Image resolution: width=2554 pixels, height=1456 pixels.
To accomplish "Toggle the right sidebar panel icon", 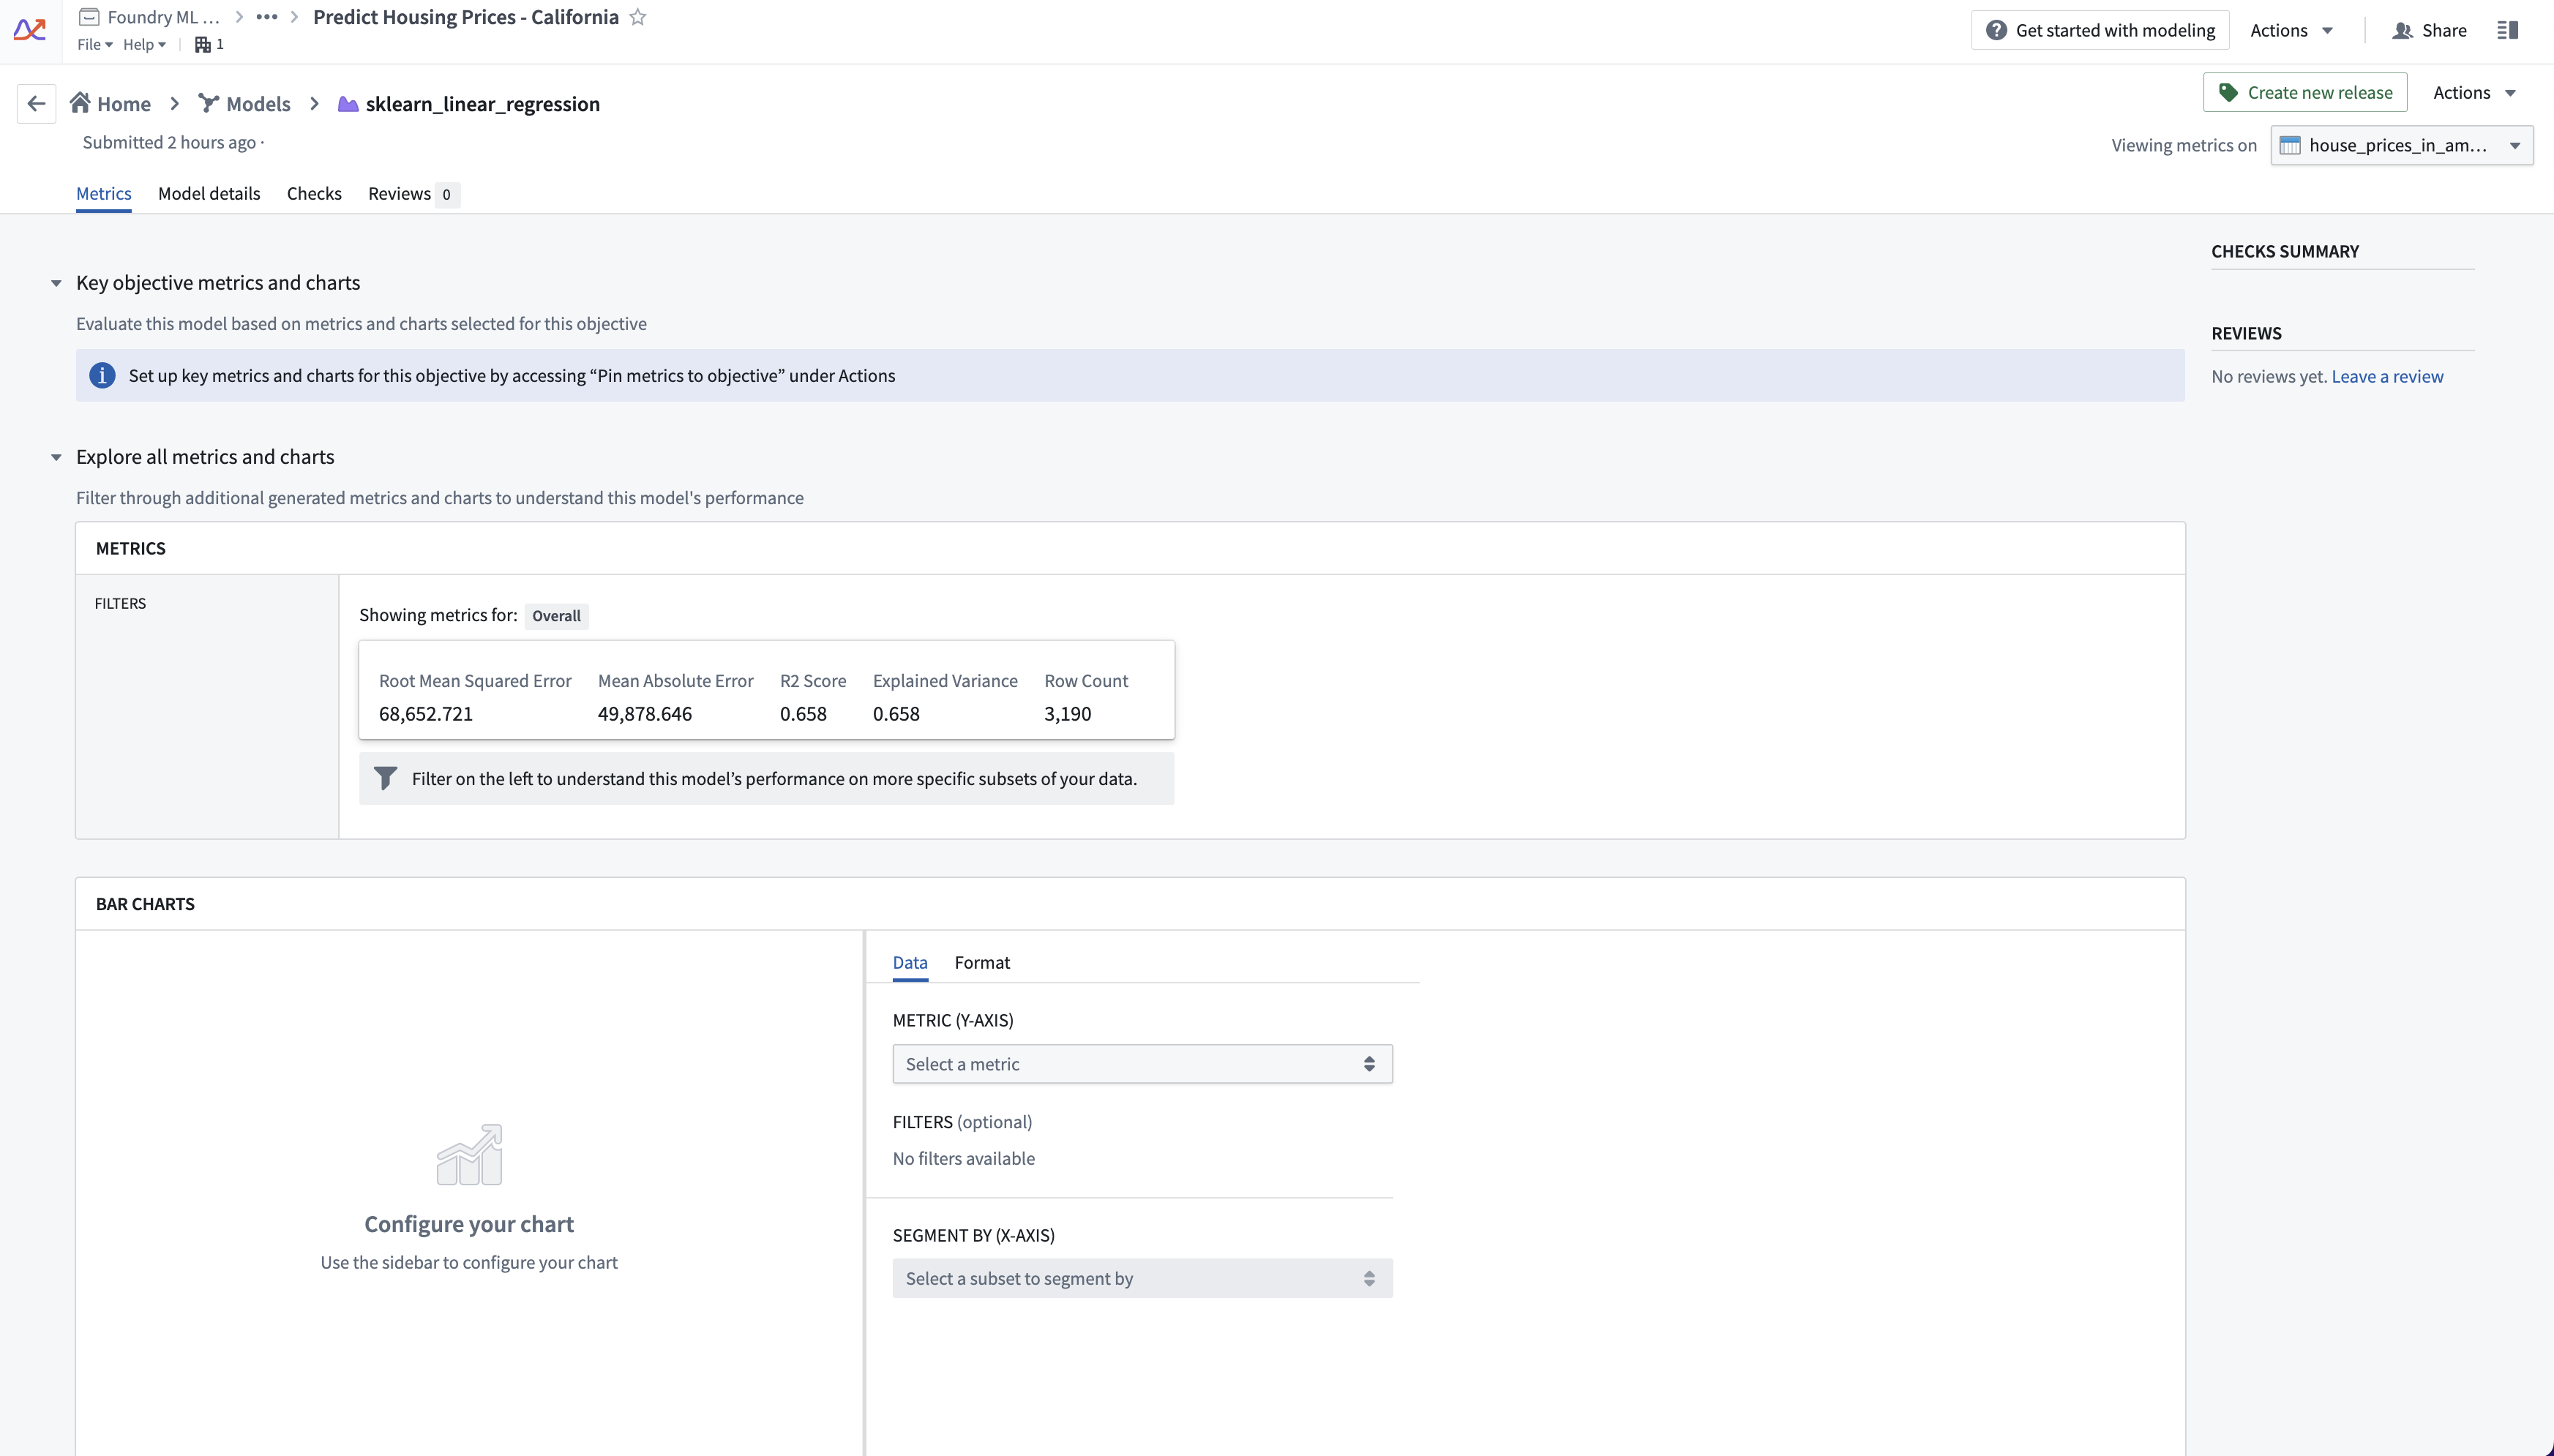I will click(x=2507, y=30).
